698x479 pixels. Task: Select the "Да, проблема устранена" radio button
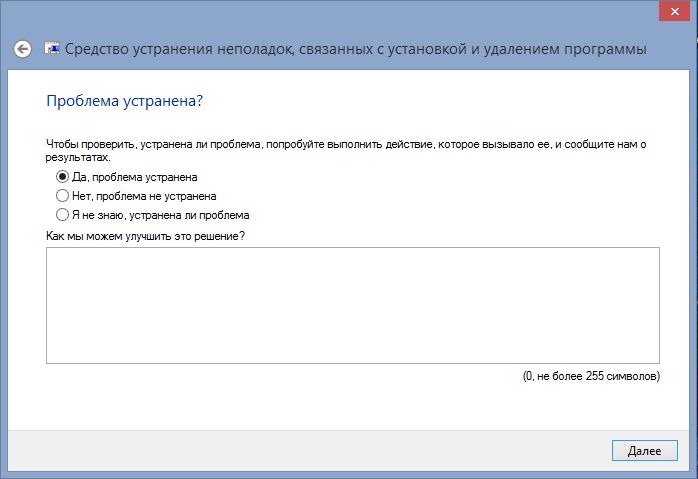[x=62, y=177]
